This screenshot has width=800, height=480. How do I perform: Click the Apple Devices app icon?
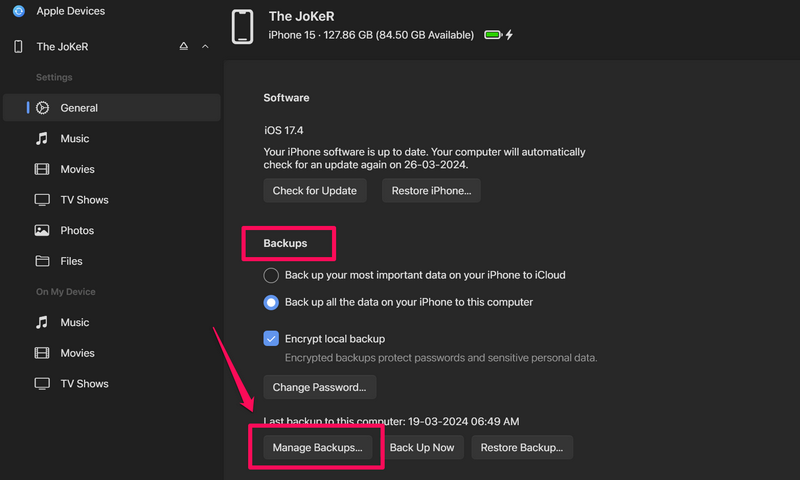point(18,11)
